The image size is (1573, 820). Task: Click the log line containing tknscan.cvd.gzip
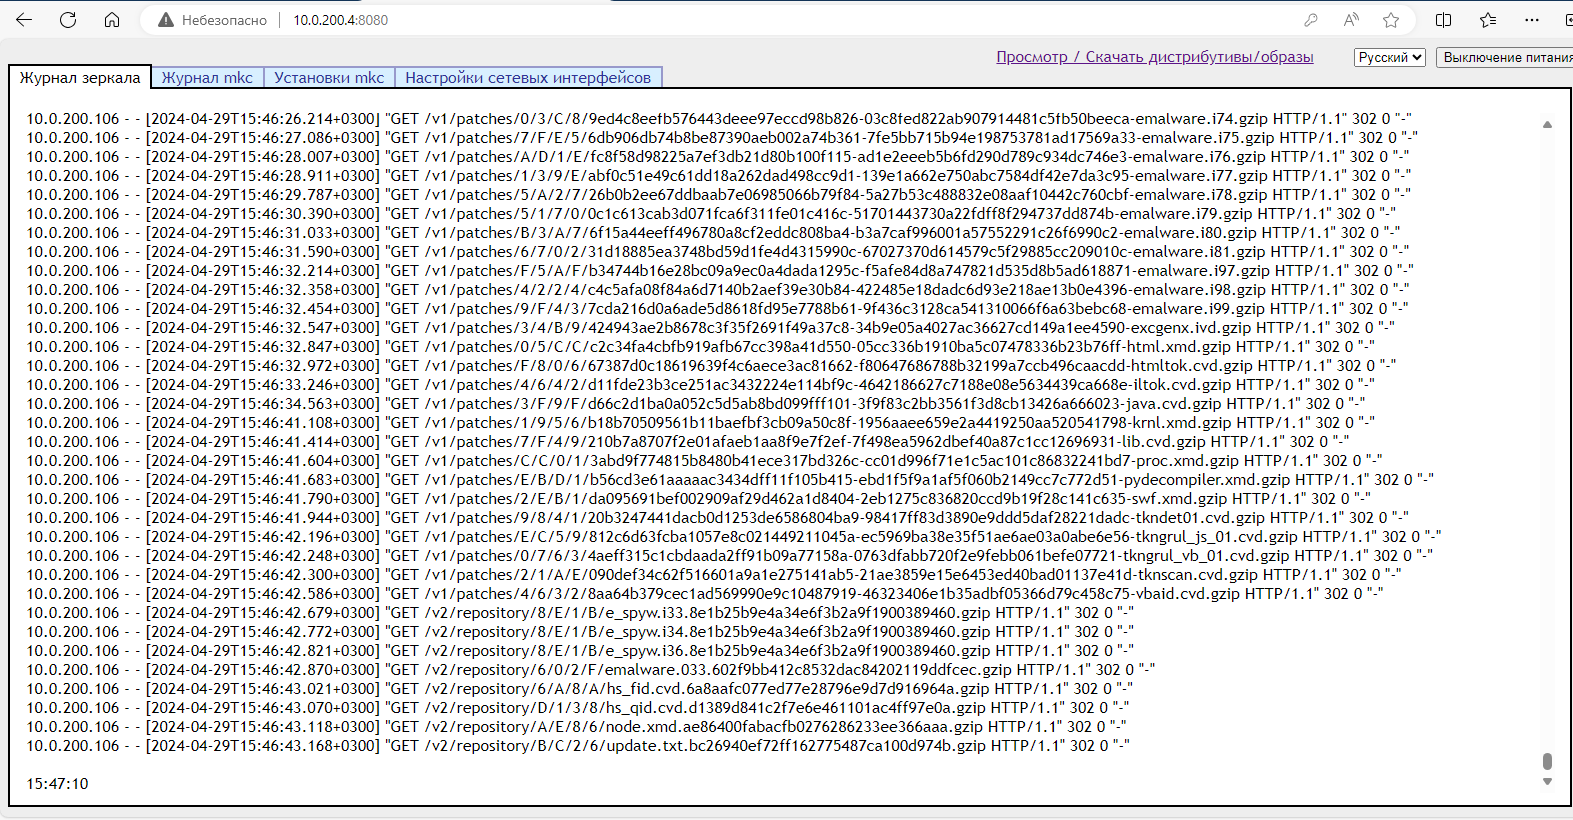point(713,575)
